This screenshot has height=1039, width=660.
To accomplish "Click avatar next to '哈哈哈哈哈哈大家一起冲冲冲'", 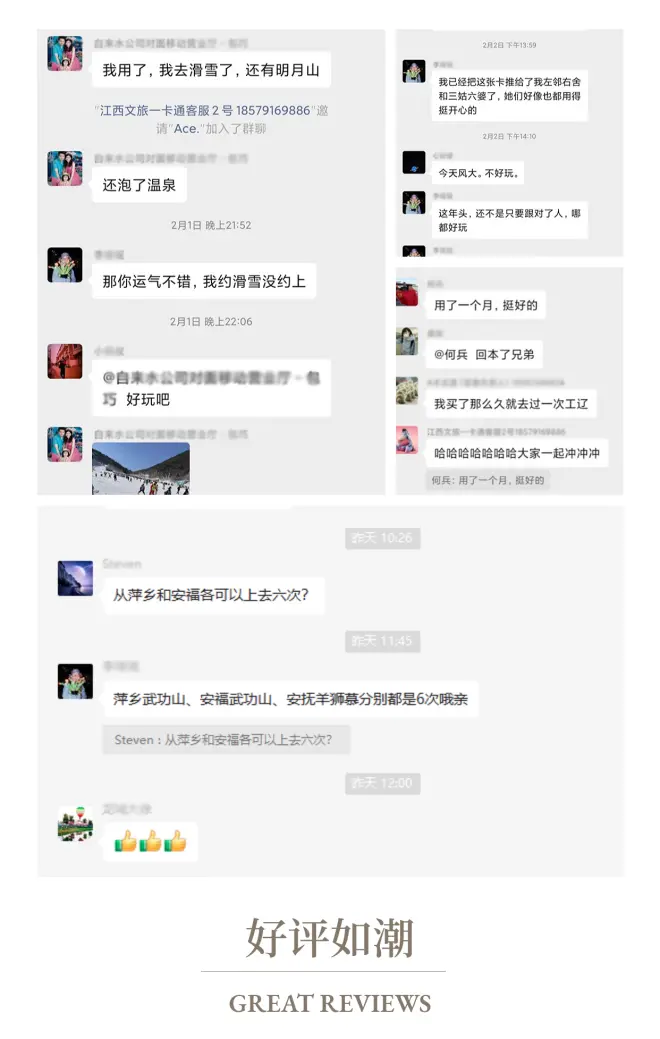I will tap(407, 440).
